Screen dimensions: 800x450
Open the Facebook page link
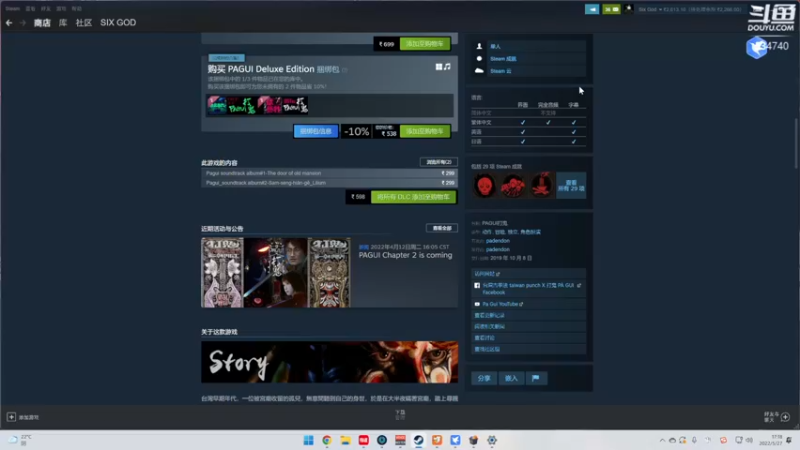click(528, 289)
